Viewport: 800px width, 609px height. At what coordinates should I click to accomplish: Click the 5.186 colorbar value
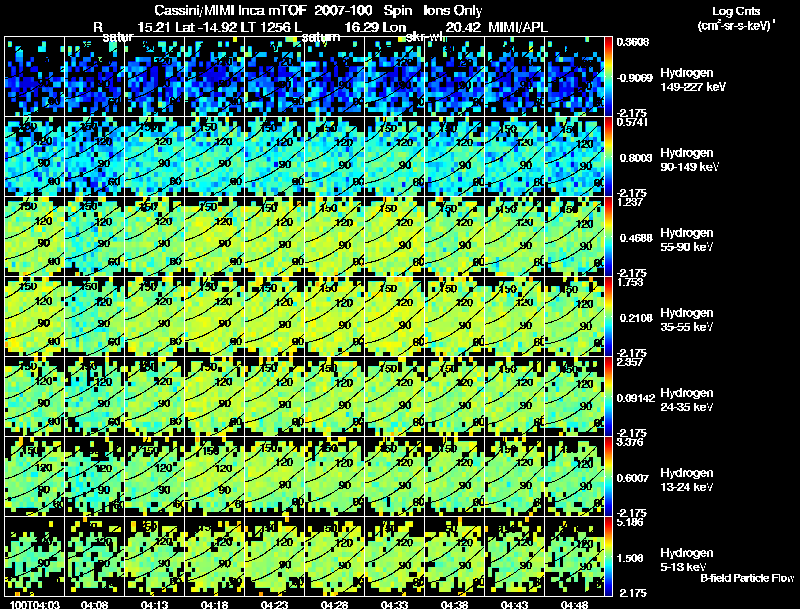630,522
